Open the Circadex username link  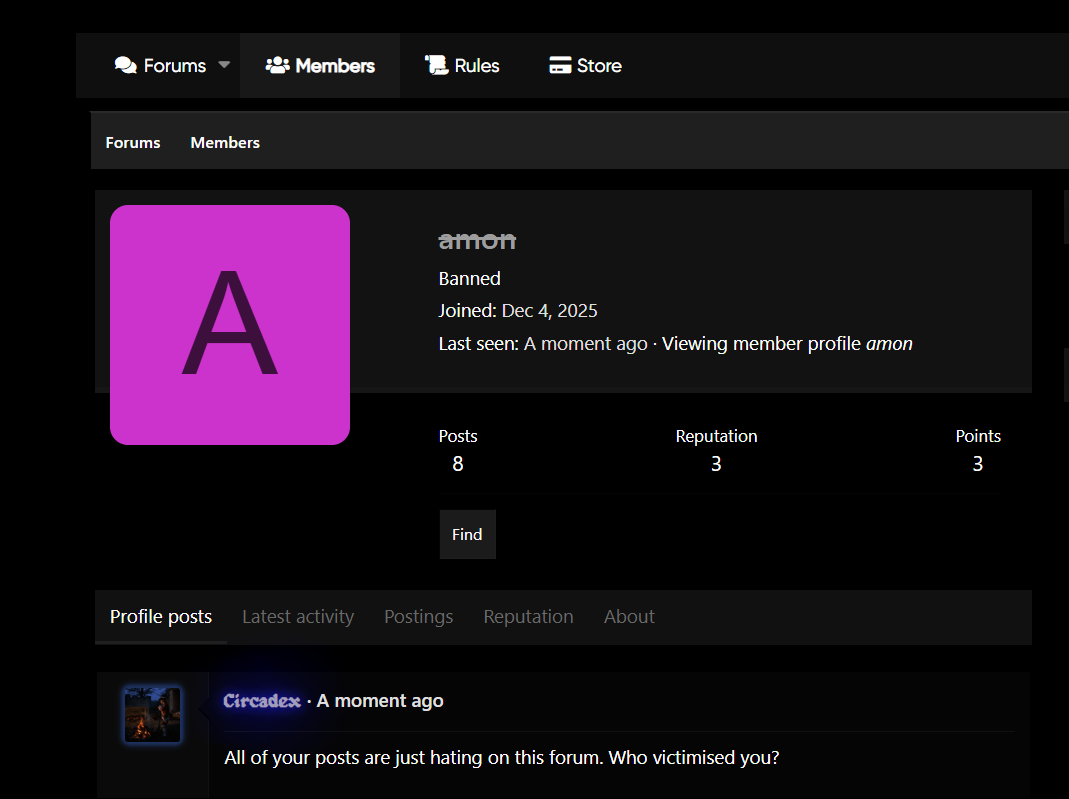click(262, 701)
